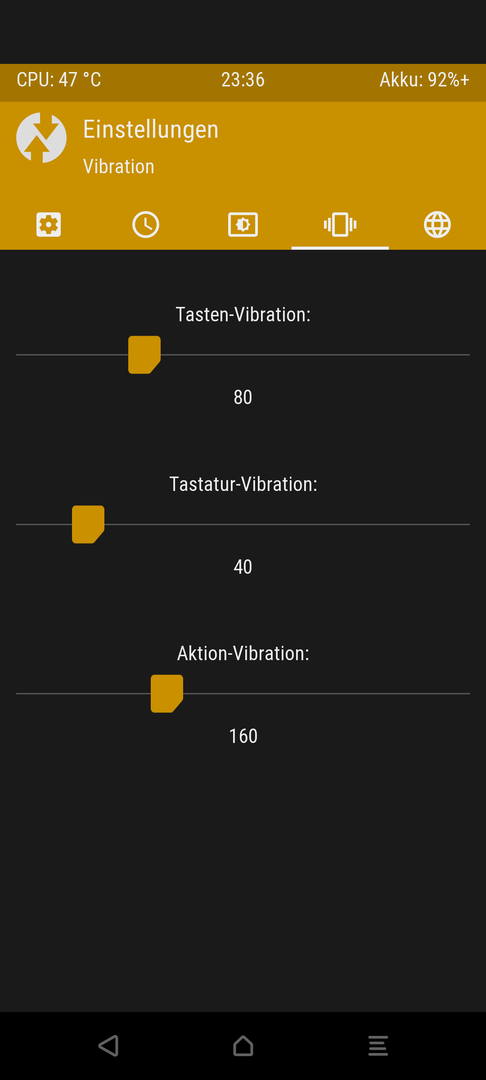
Task: Click Aktion-Vibration track near its minimum
Action: [x=25, y=694]
